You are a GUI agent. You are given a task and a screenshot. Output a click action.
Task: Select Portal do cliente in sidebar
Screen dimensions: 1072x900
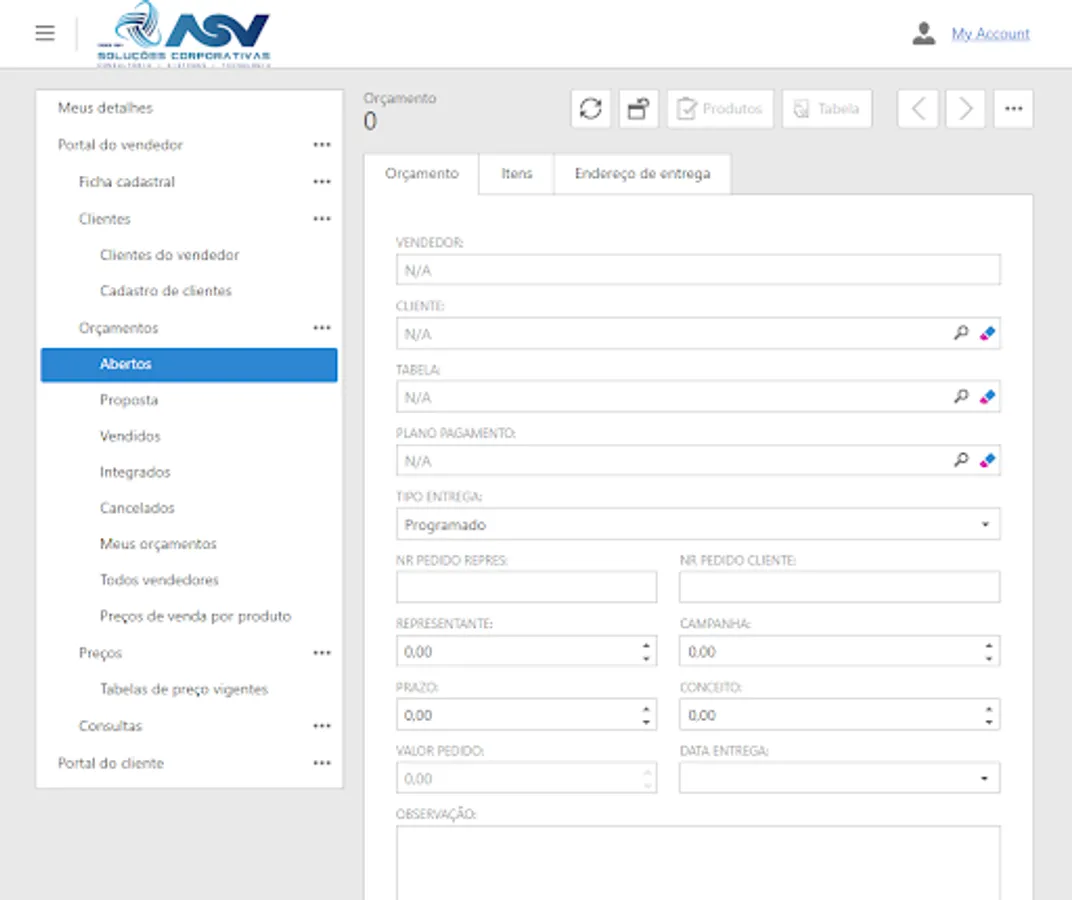point(111,763)
